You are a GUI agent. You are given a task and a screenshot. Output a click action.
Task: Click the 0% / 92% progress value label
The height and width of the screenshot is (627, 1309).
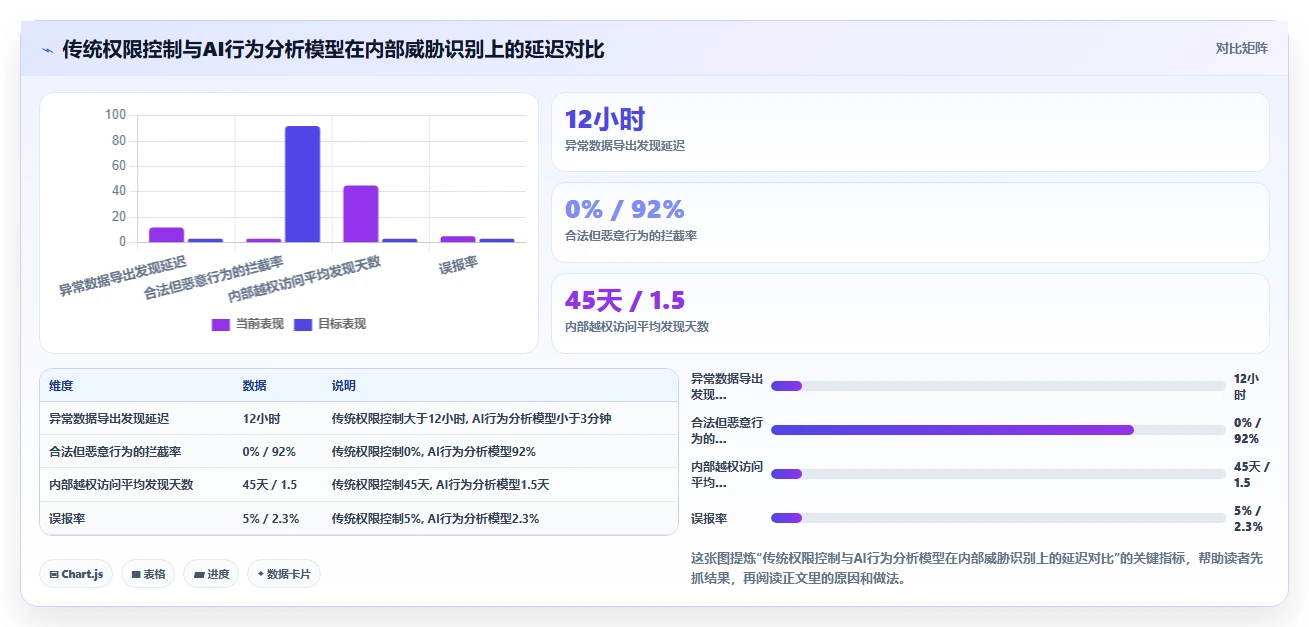pos(1248,430)
